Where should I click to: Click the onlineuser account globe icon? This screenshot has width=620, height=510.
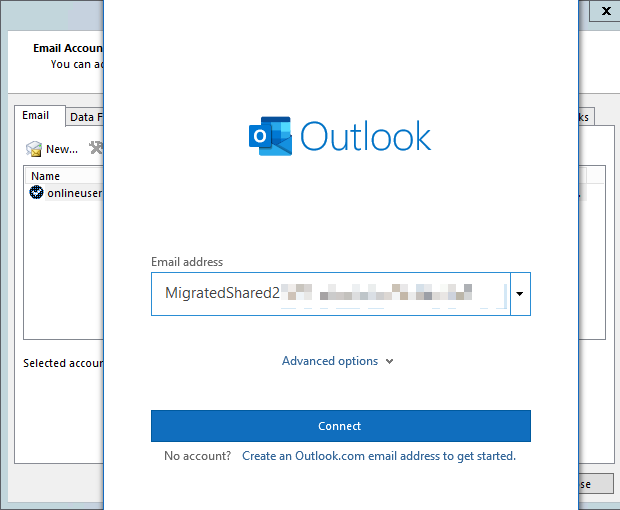click(x=36, y=193)
